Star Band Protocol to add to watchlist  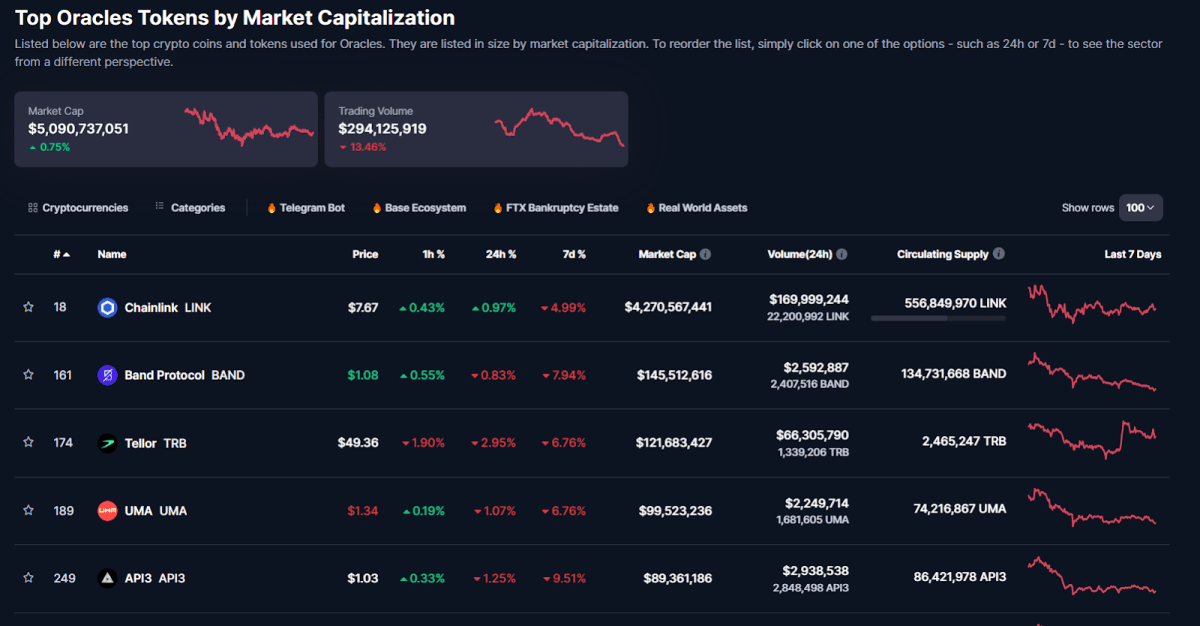click(28, 375)
